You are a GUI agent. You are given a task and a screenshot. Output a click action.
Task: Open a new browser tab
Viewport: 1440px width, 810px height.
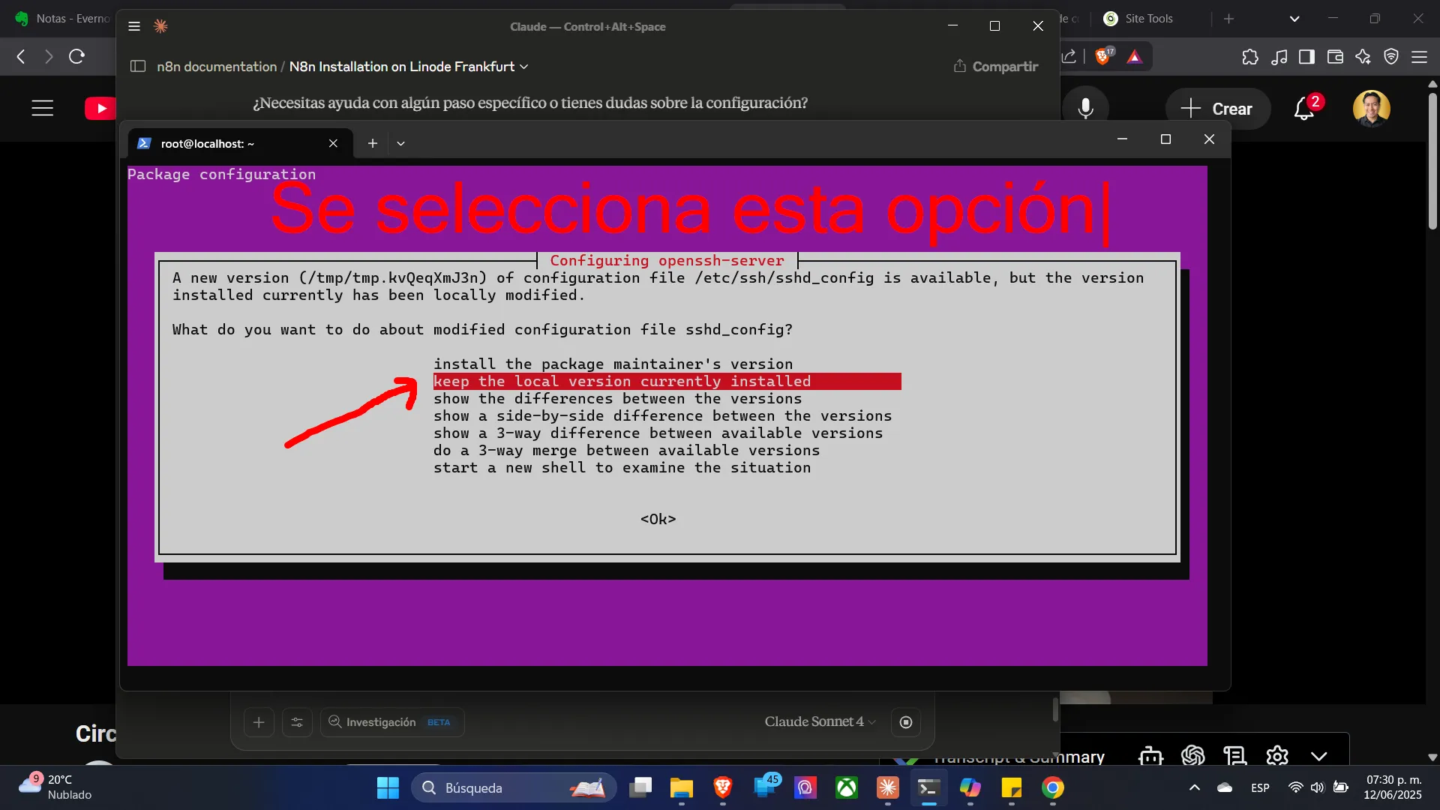(1229, 19)
